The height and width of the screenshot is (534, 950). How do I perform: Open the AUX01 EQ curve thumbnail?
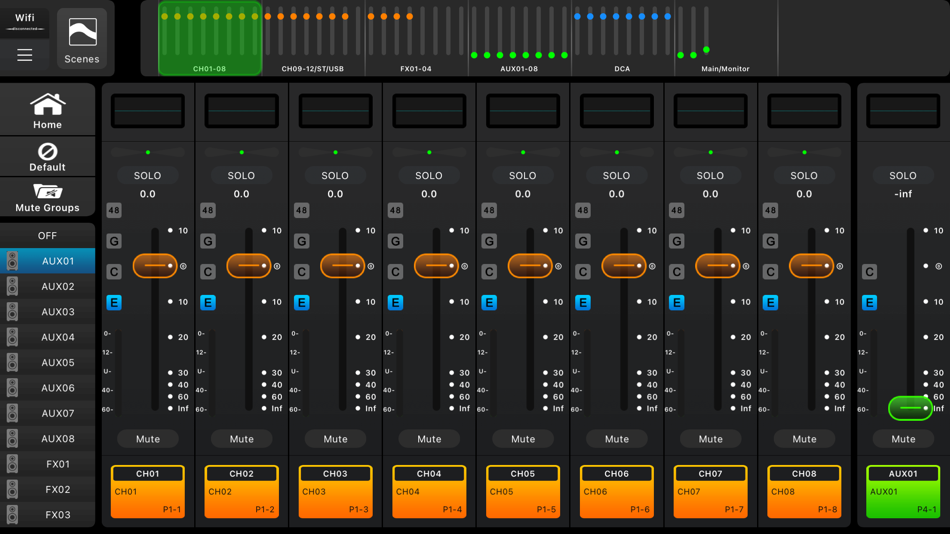(x=903, y=111)
